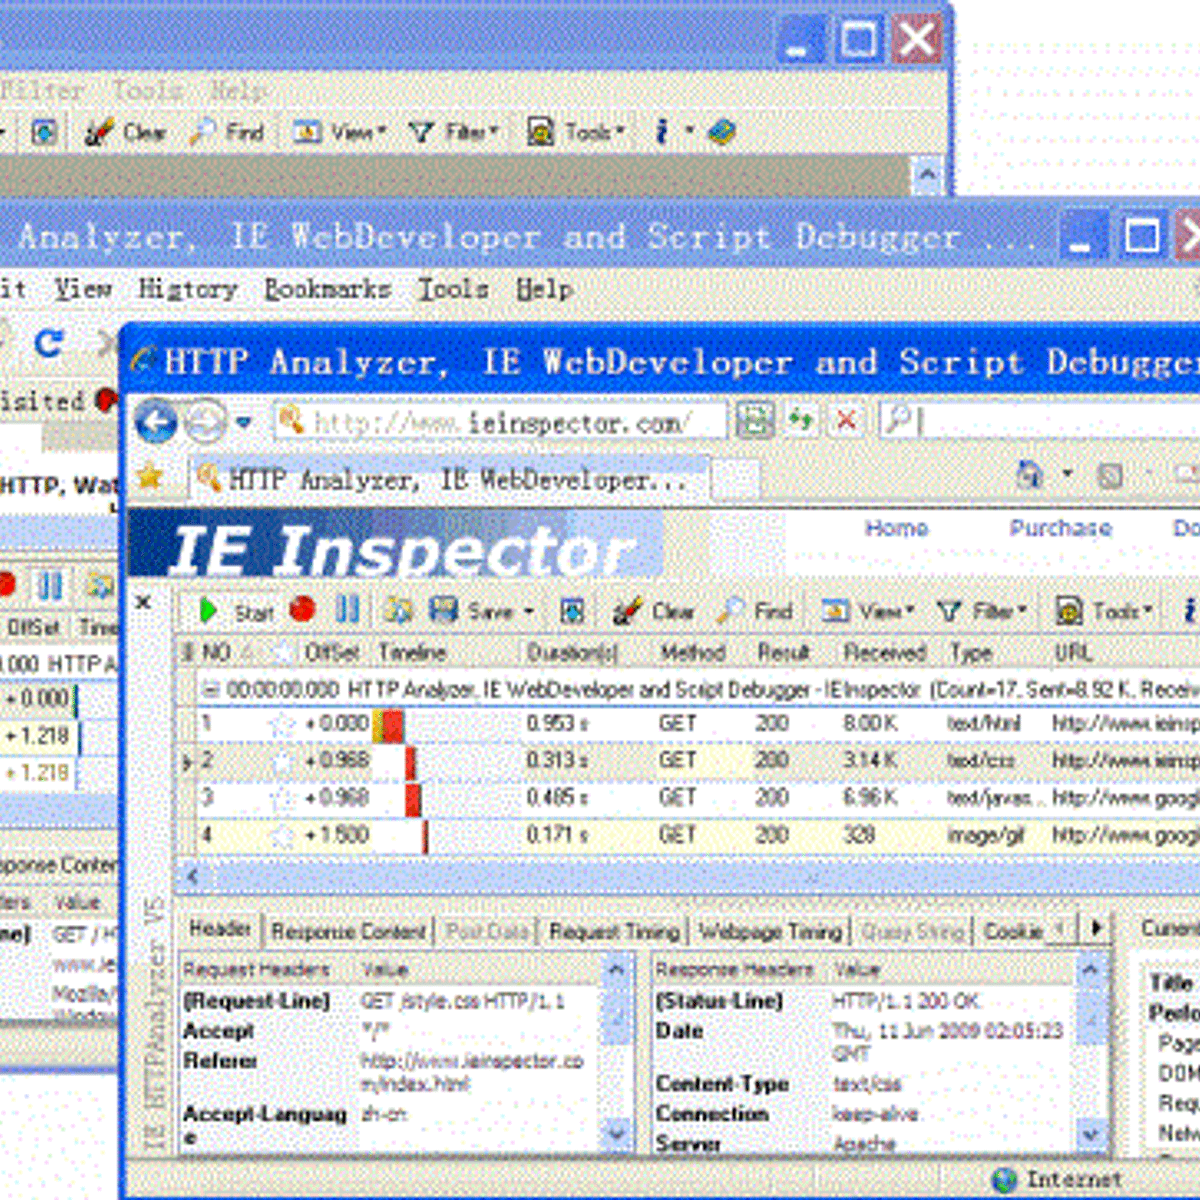Collapse the 00:00:00.000 session group row
This screenshot has width=1200, height=1200.
[210, 689]
